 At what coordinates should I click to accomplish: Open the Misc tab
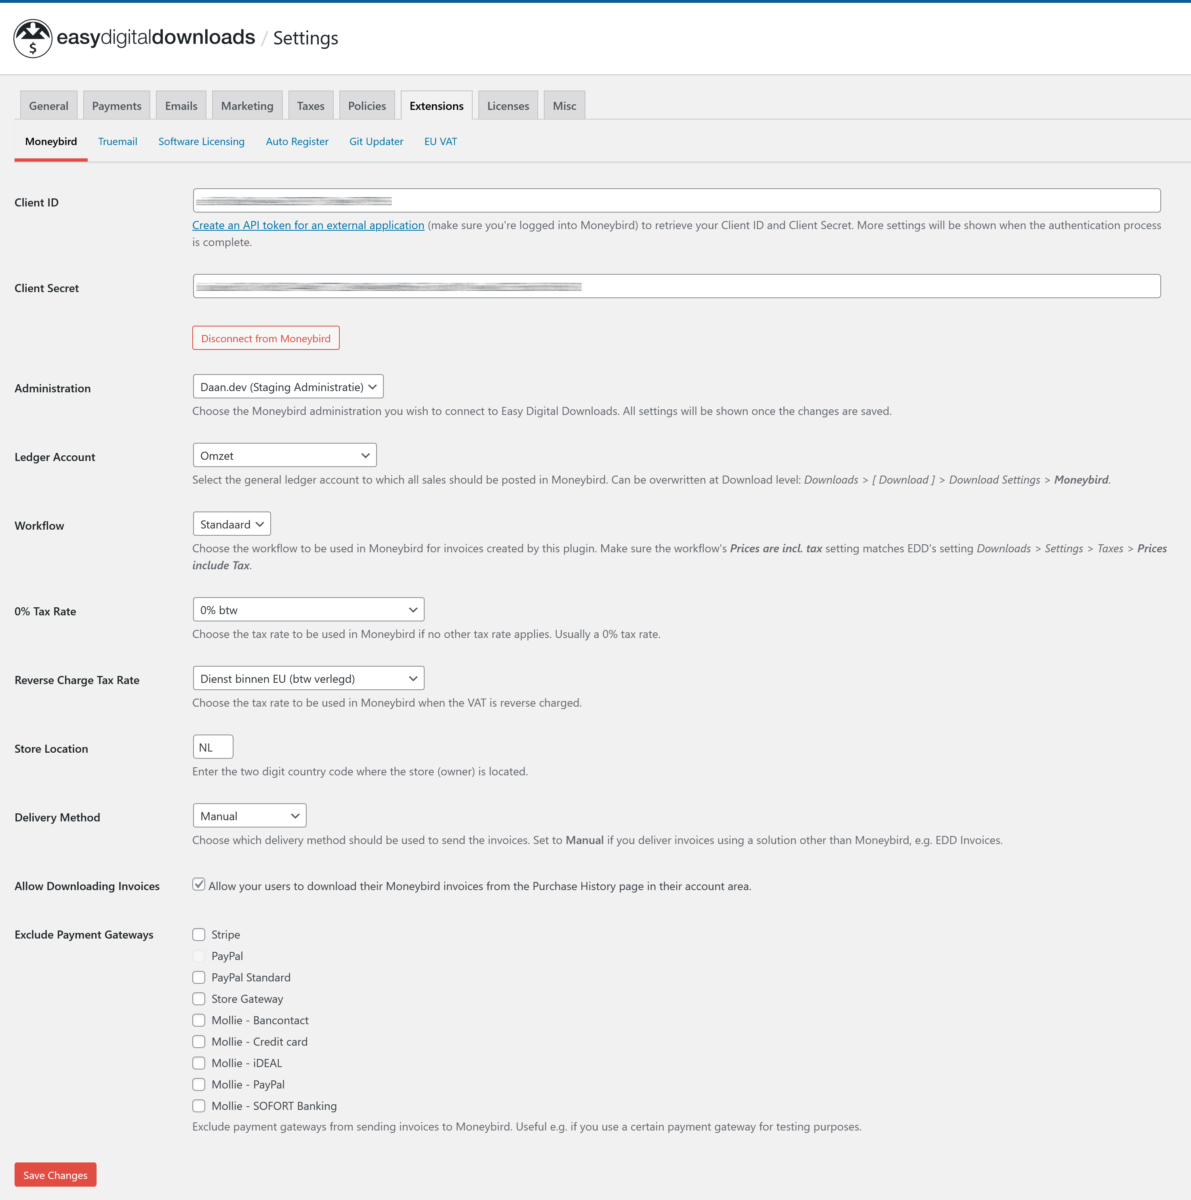(x=565, y=106)
